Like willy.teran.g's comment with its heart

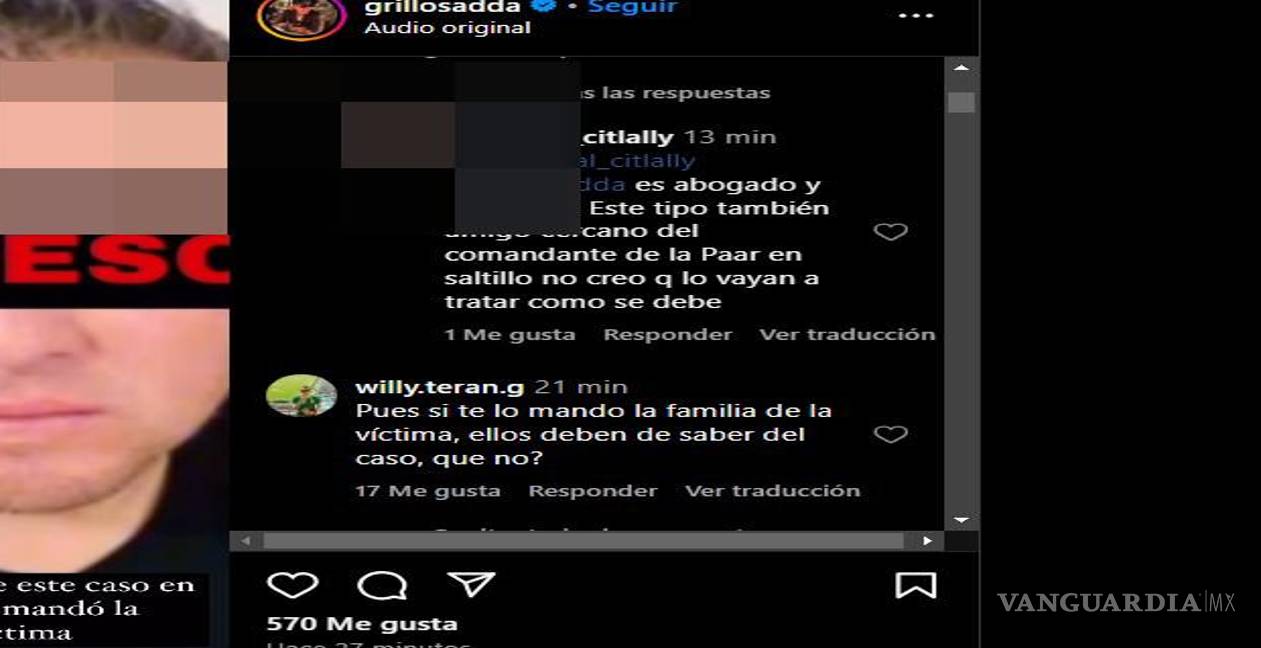pos(890,434)
